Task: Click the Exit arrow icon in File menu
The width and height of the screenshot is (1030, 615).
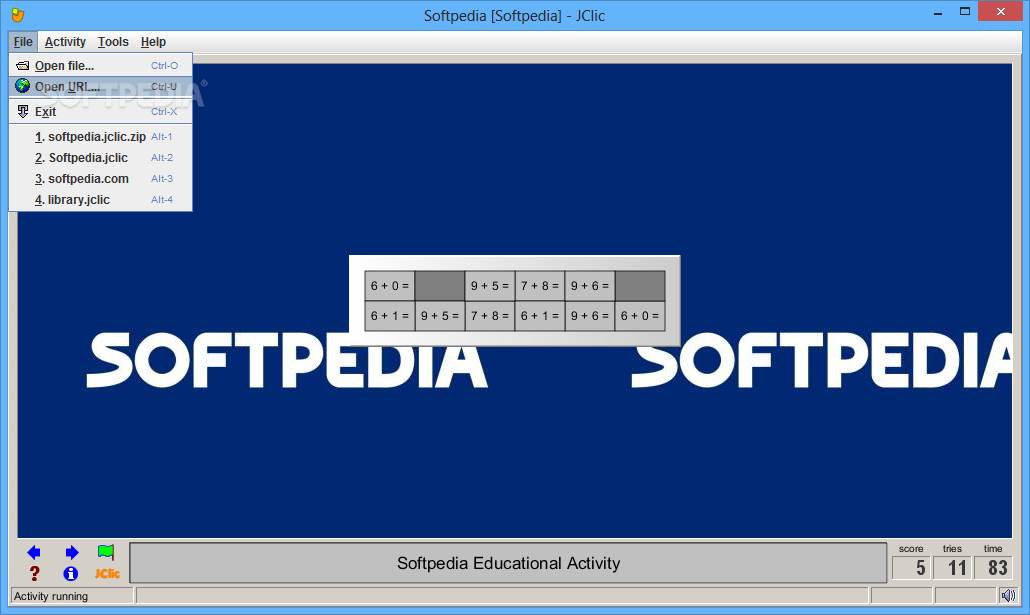Action: [22, 112]
